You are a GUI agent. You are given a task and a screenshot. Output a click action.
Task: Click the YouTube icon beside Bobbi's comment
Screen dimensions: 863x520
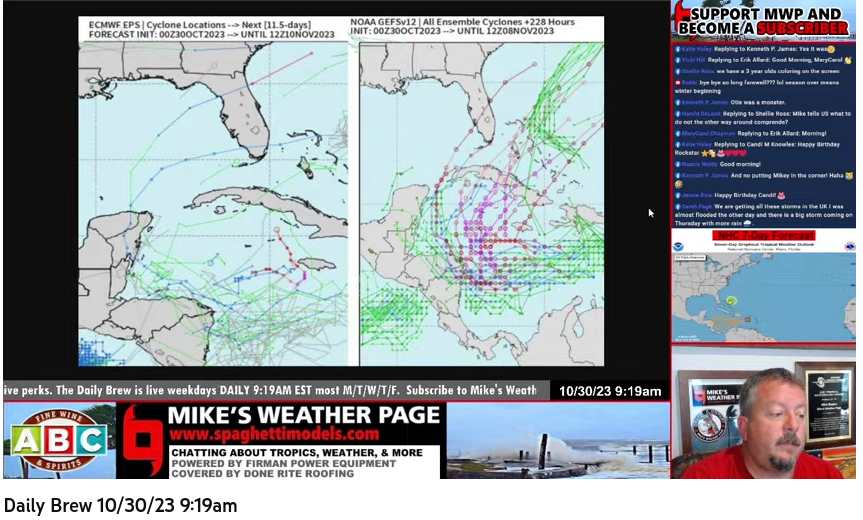pyautogui.click(x=678, y=83)
